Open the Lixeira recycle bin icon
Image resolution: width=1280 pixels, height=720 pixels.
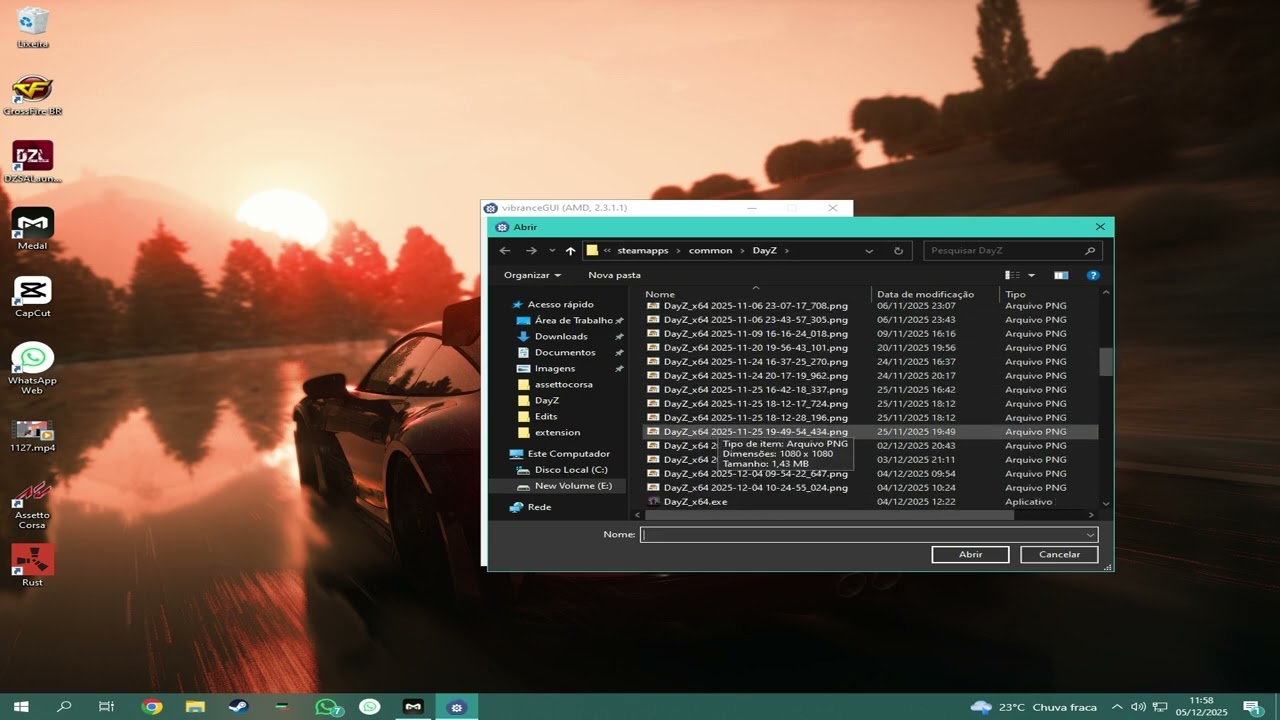tap(32, 27)
